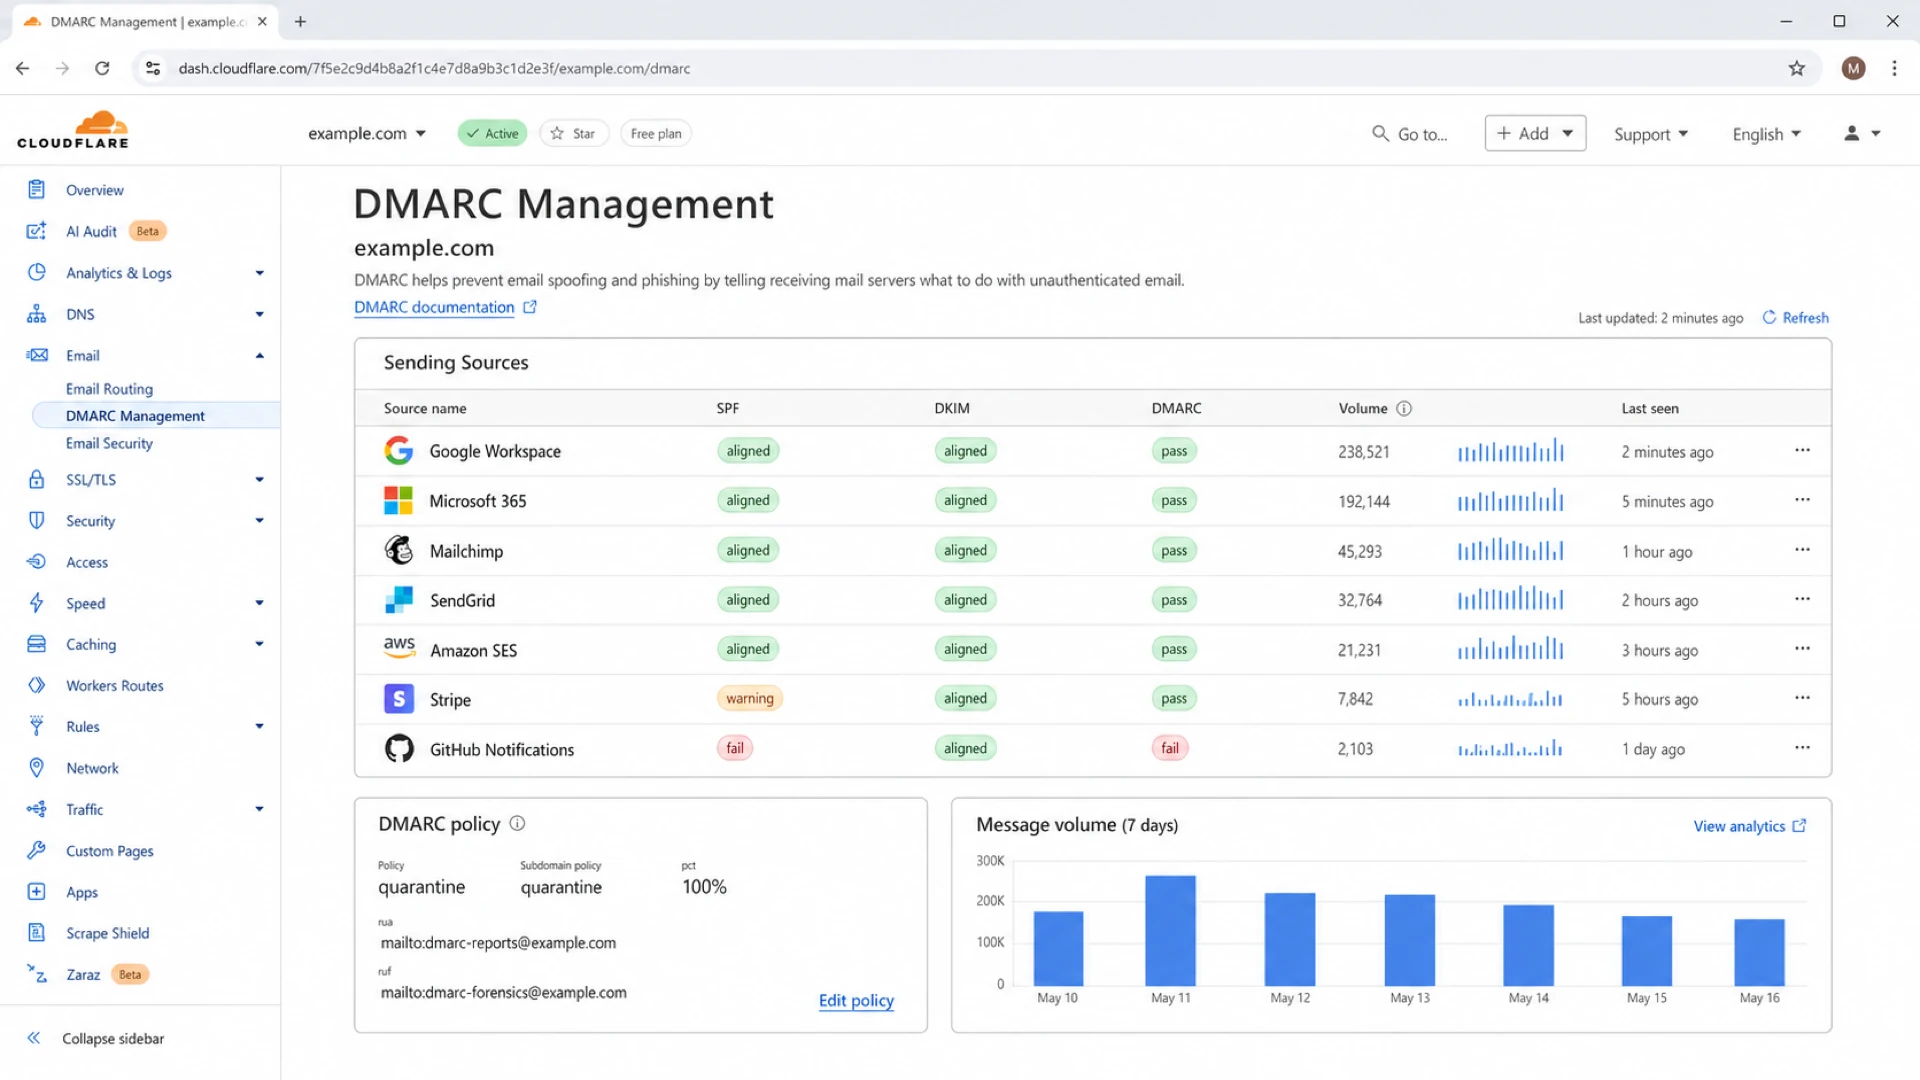Image resolution: width=1920 pixels, height=1080 pixels.
Task: Click the Zaraz sidebar icon
Action: point(37,974)
